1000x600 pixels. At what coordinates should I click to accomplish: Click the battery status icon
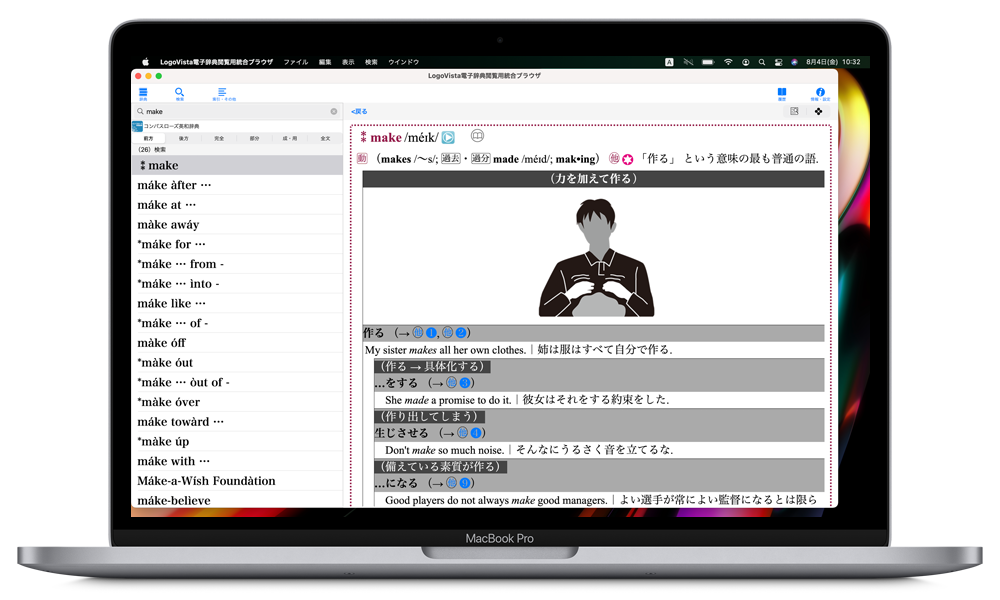tap(708, 62)
